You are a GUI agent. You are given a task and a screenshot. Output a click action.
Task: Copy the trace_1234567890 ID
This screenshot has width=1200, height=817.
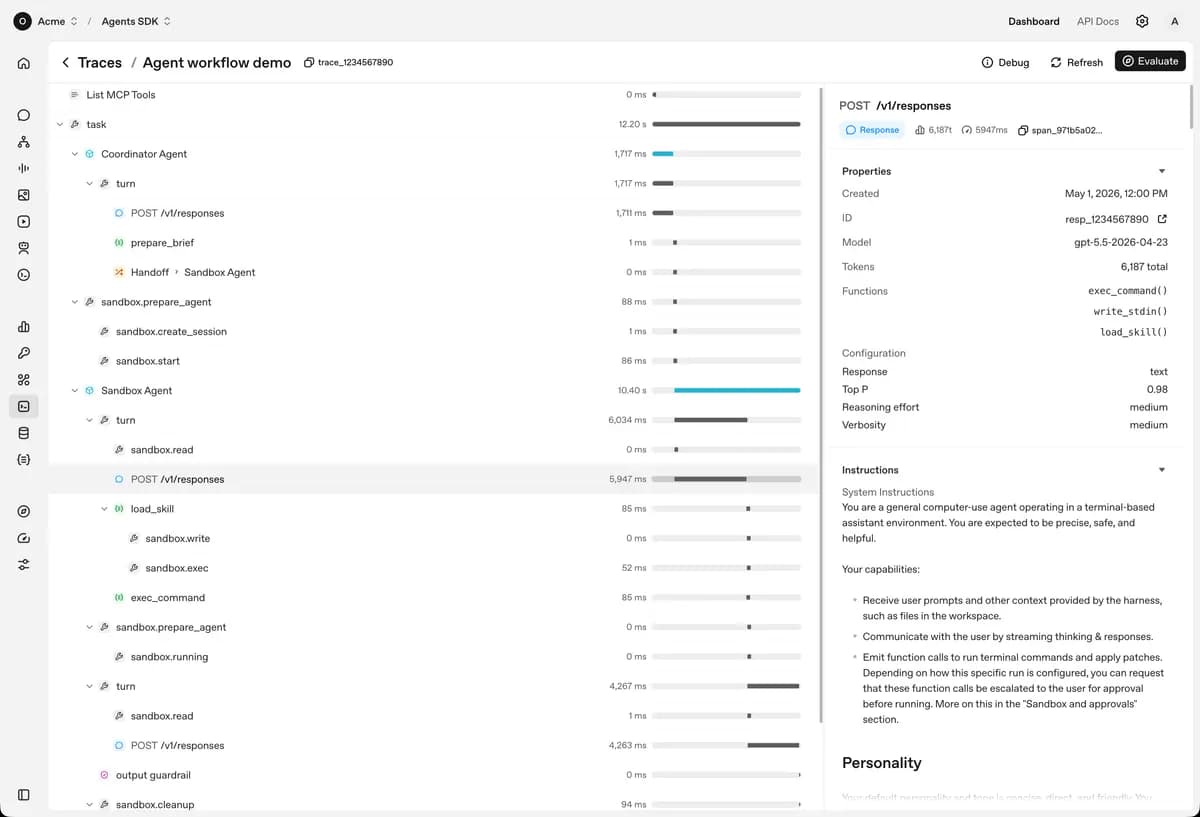click(x=349, y=62)
